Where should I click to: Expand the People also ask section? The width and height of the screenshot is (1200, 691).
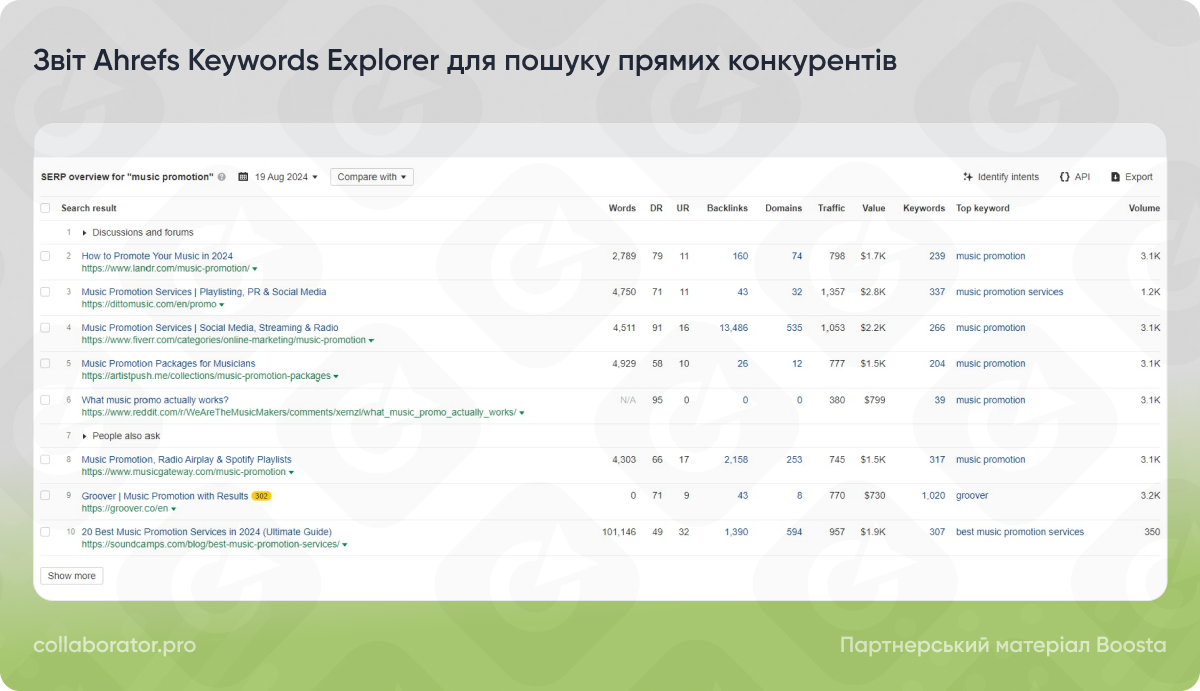pos(83,435)
